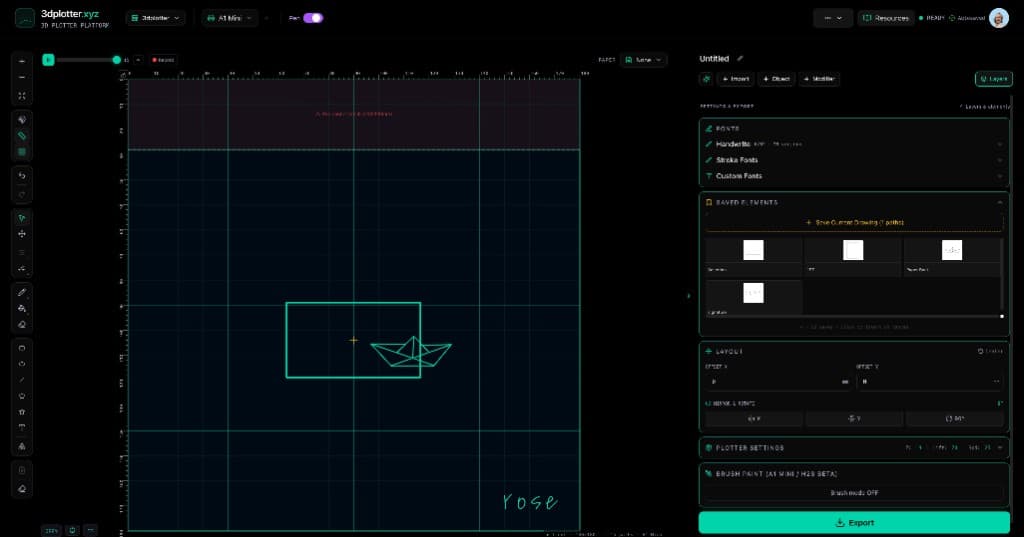This screenshot has width=1024, height=537.
Task: Click the rotate 90° button
Action: (x=954, y=419)
